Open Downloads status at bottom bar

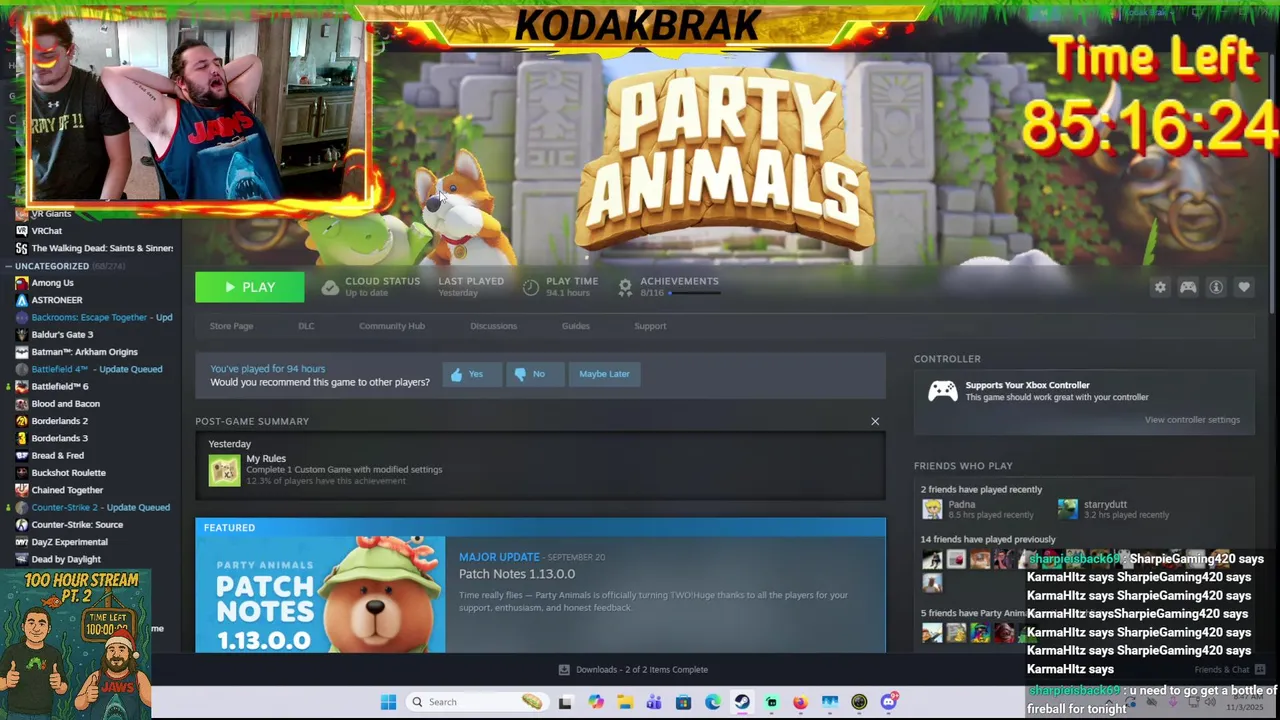click(632, 670)
